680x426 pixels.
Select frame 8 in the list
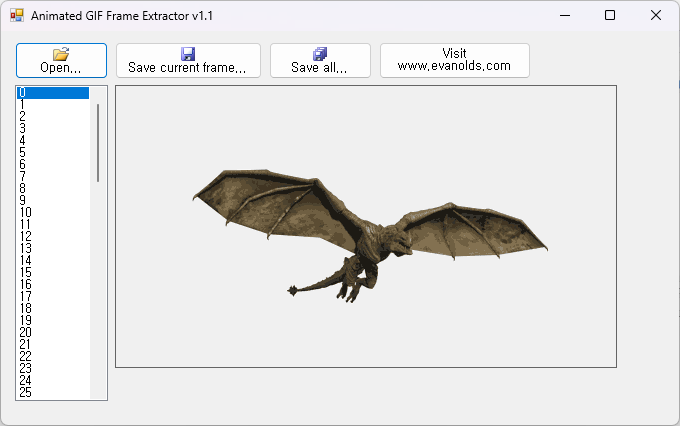(53, 189)
